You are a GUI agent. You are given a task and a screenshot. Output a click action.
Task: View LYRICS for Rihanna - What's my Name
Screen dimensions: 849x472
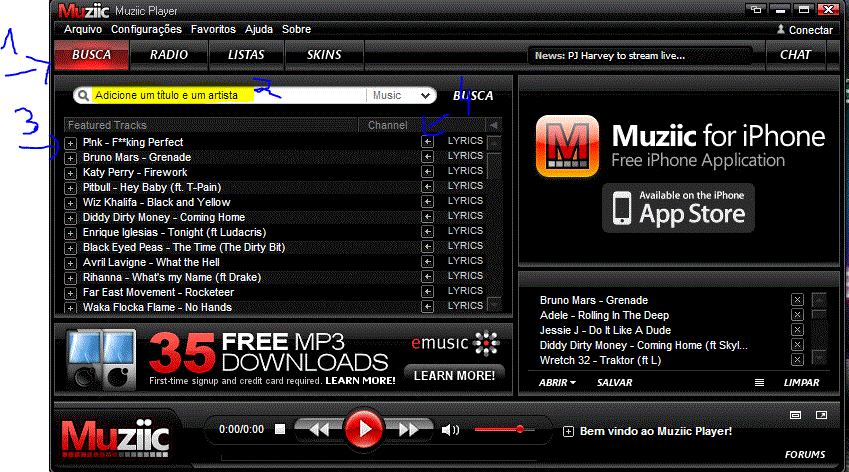465,276
